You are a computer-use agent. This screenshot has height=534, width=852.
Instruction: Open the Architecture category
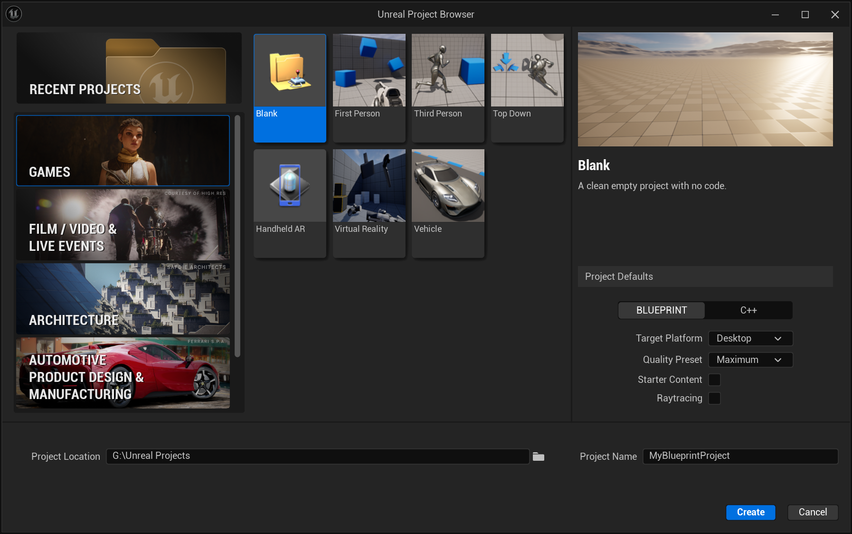(123, 299)
